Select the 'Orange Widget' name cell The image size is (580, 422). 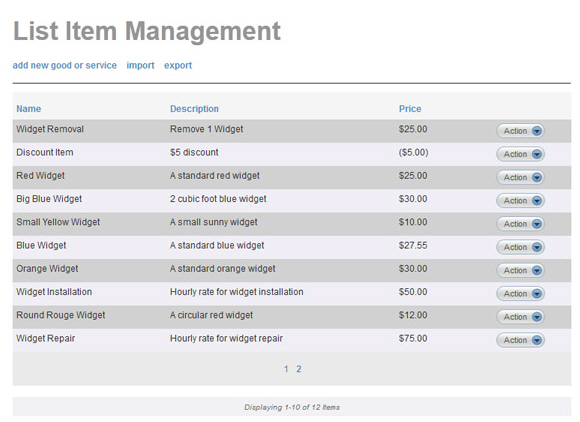click(47, 269)
